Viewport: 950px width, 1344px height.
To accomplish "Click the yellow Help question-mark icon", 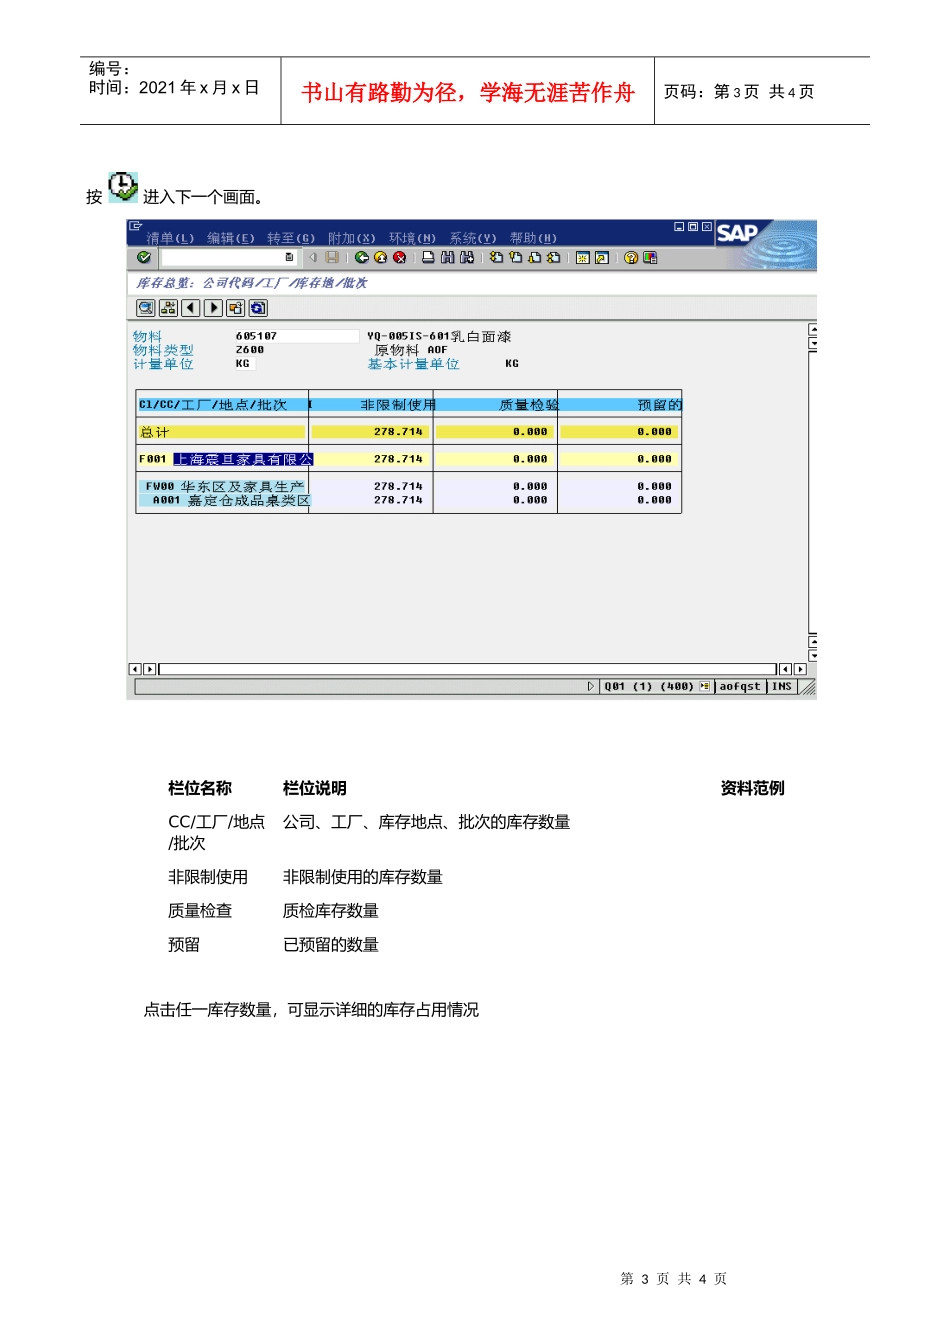I will pos(631,258).
